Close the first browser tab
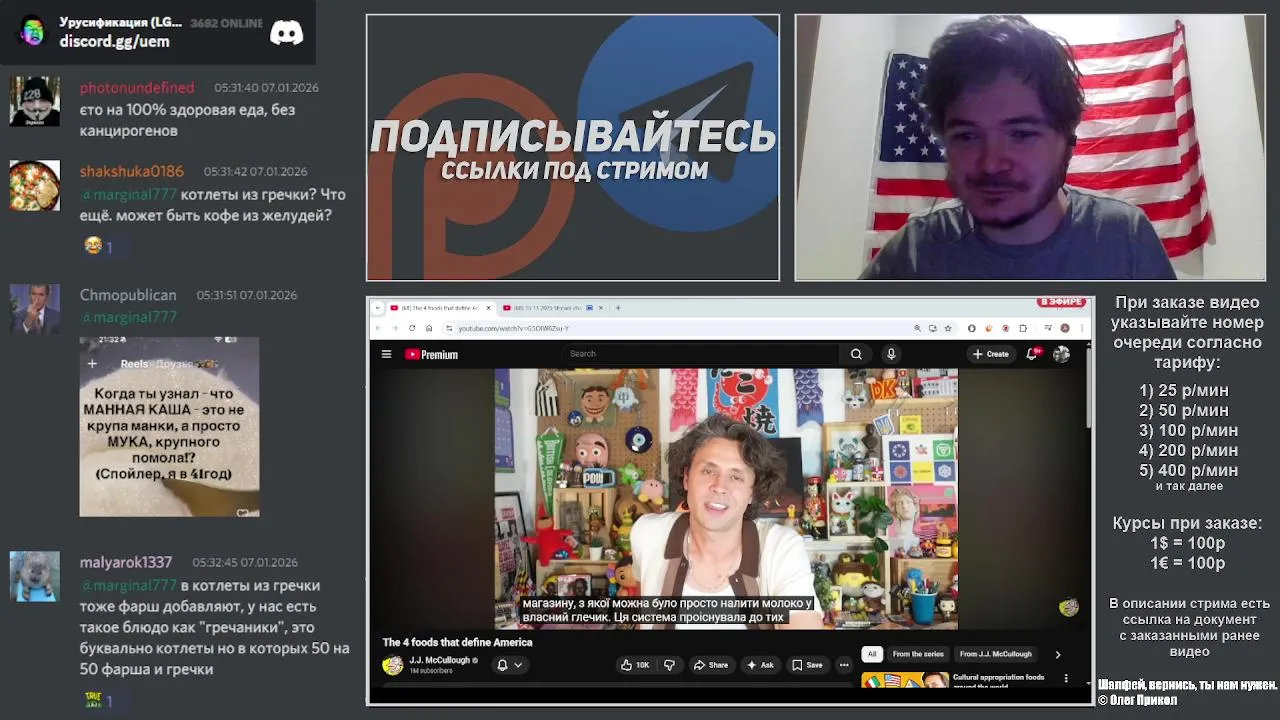The height and width of the screenshot is (720, 1280). [x=489, y=308]
